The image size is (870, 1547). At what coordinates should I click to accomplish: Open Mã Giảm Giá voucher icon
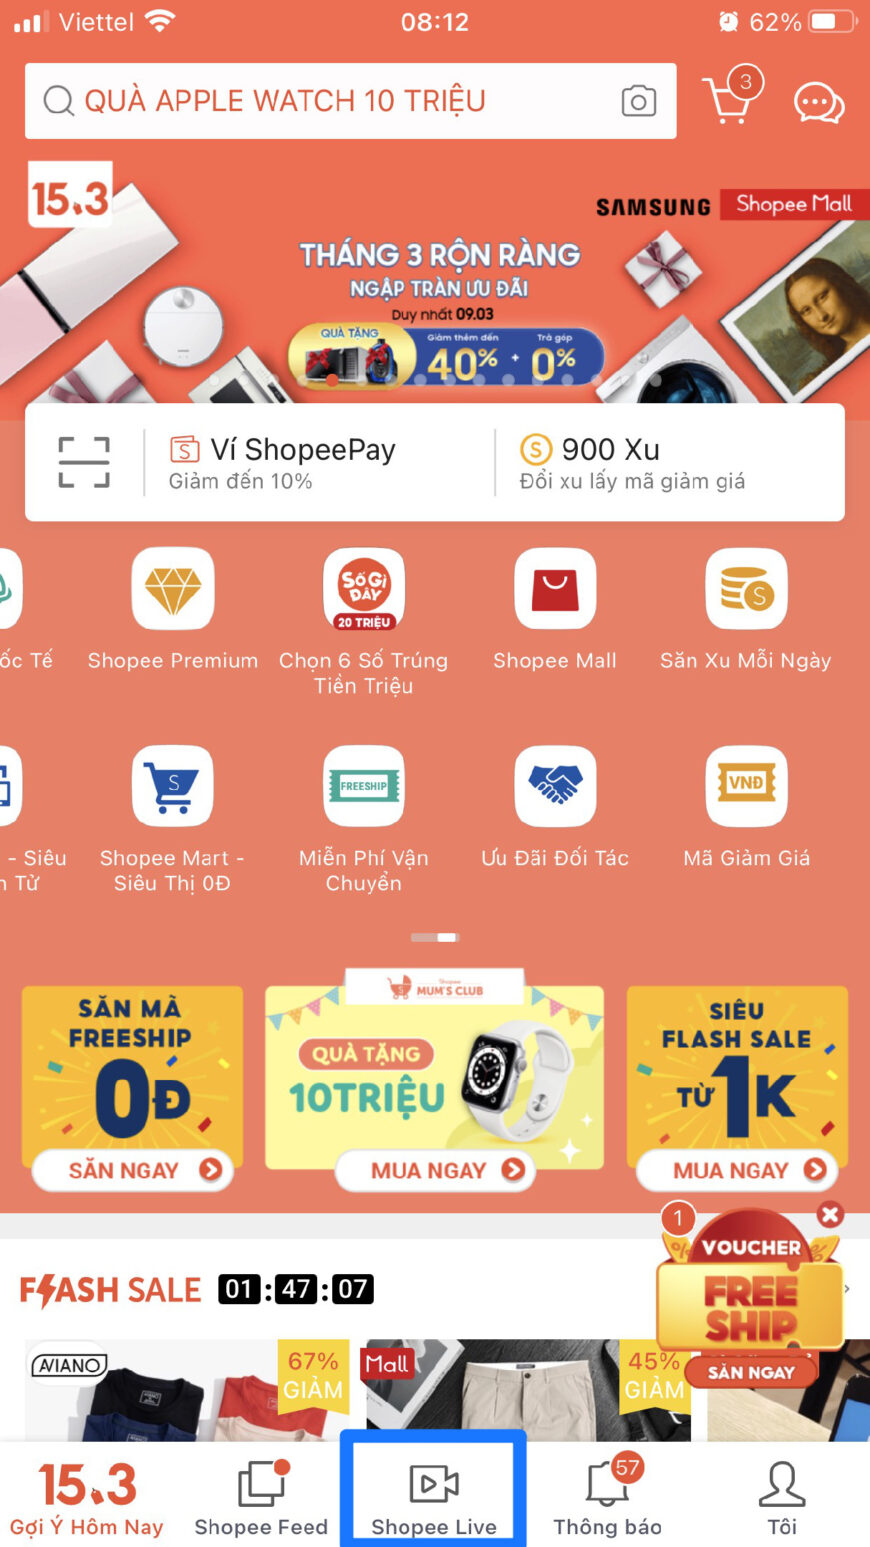click(x=746, y=786)
